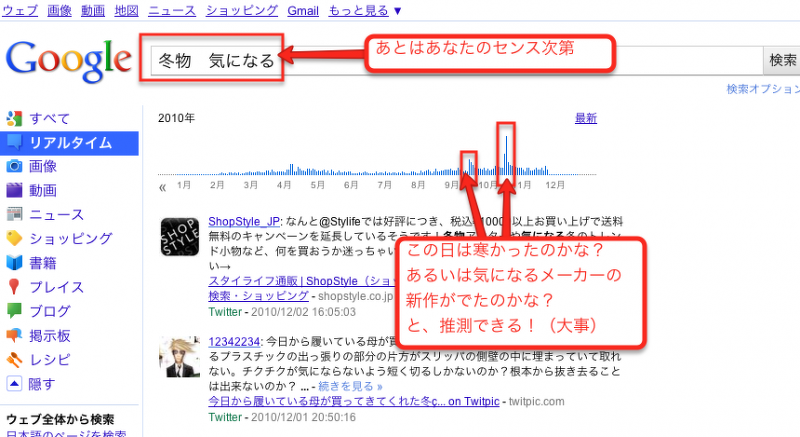The image size is (800, 437).
Task: Click the 動画 clapperboard icon
Action: click(x=14, y=190)
